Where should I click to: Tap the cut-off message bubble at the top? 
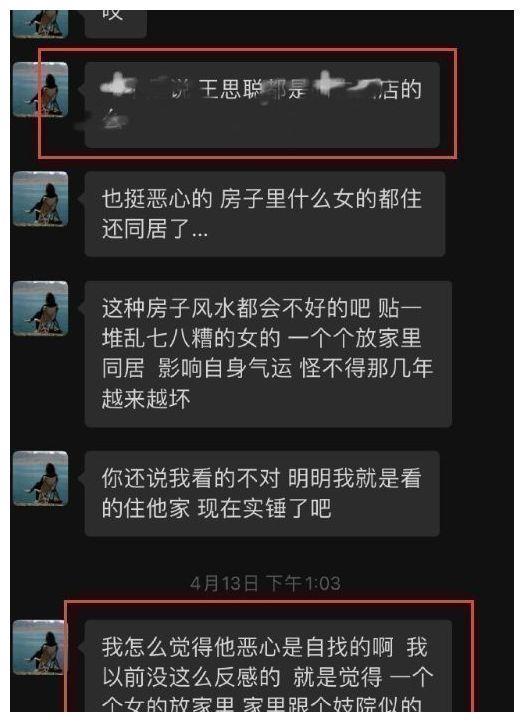(x=116, y=24)
